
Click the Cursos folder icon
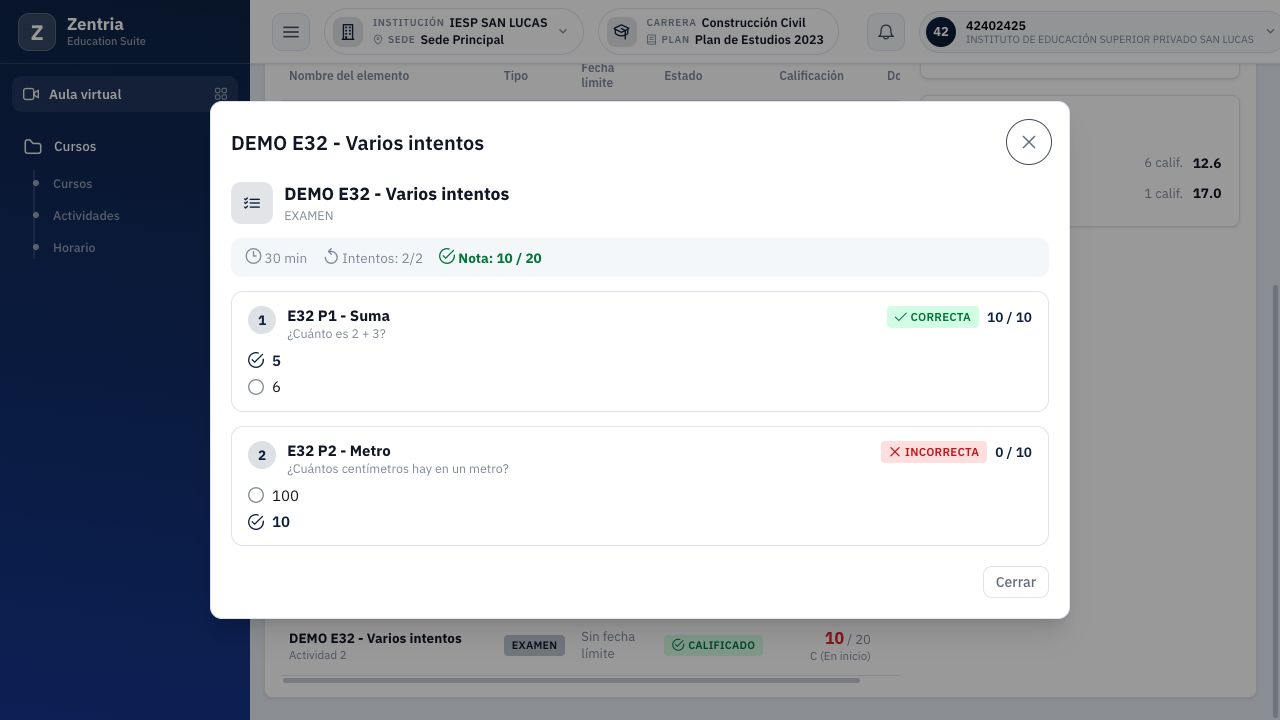pyautogui.click(x=33, y=146)
